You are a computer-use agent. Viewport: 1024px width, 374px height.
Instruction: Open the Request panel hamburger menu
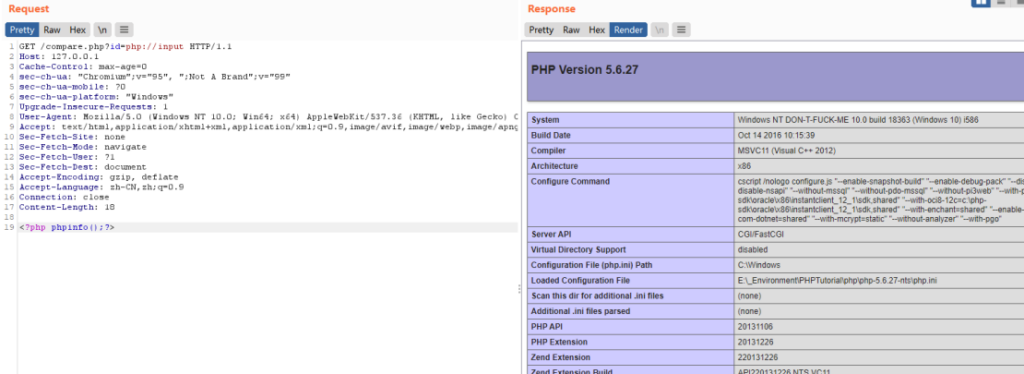click(124, 30)
